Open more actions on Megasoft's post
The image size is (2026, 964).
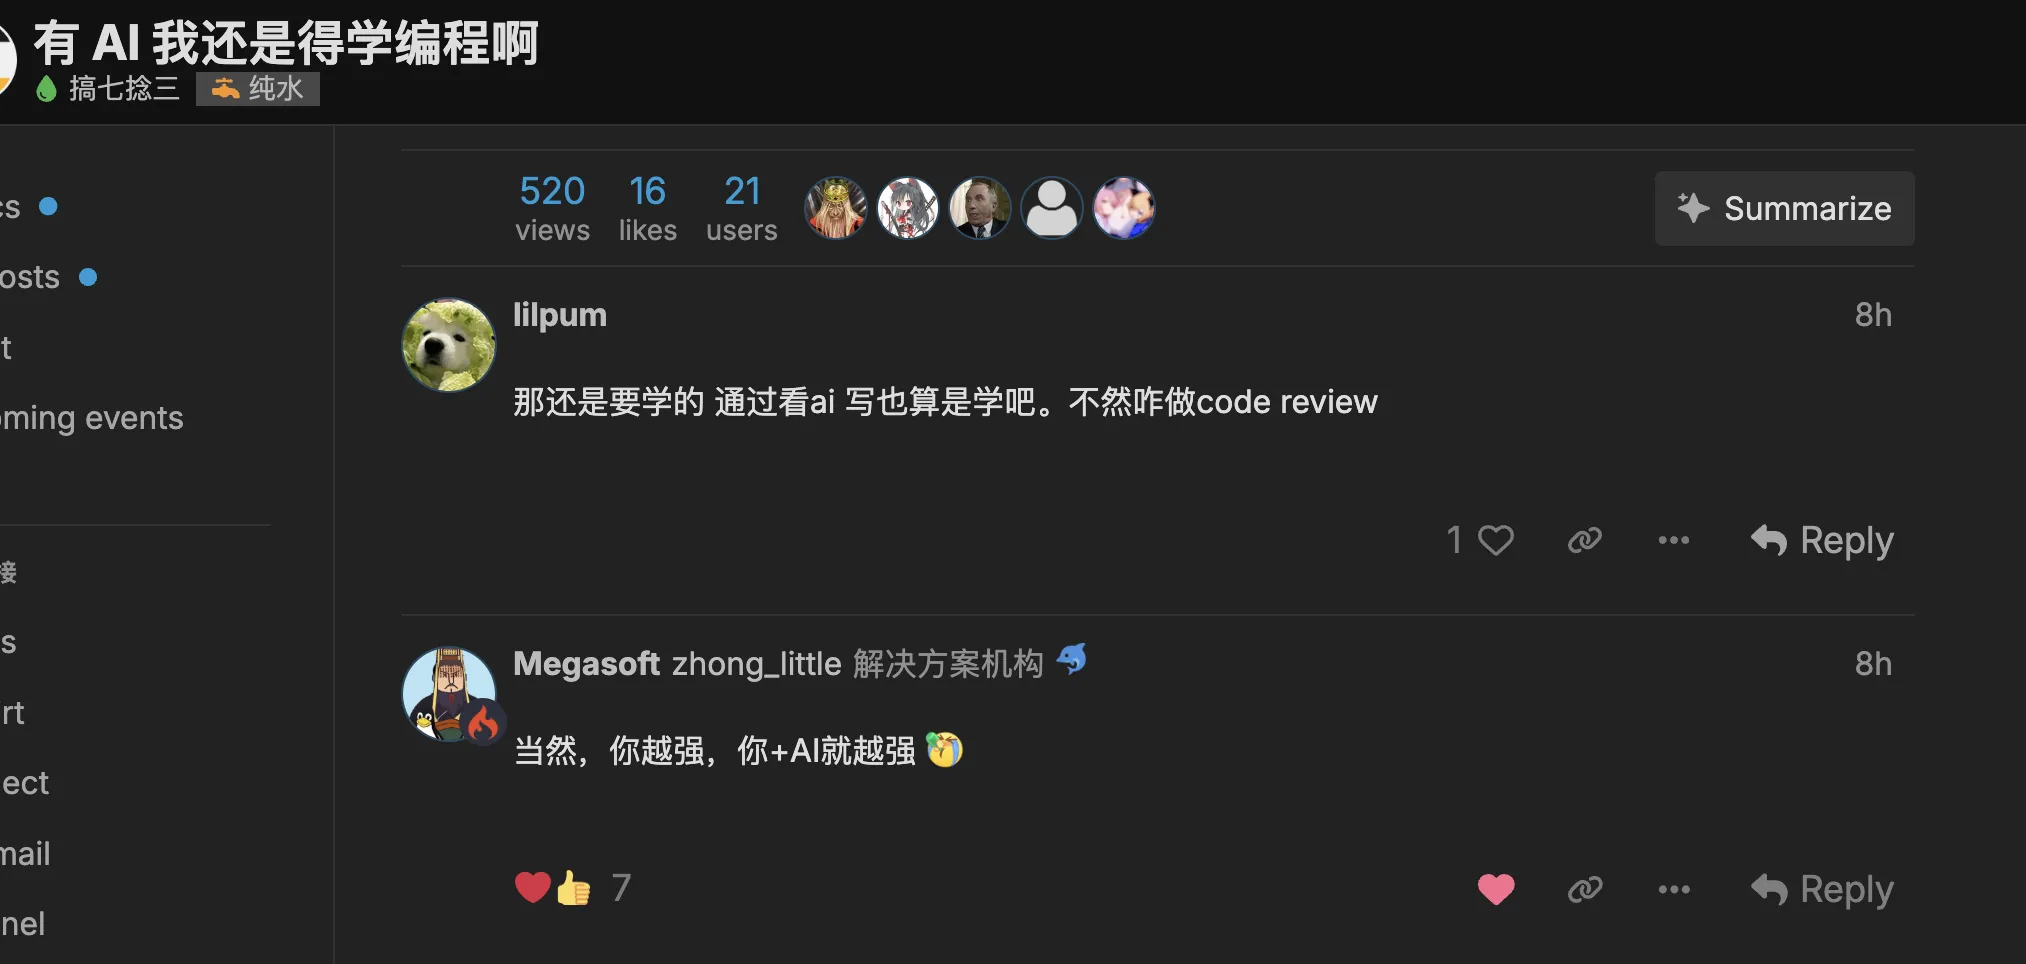tap(1673, 889)
